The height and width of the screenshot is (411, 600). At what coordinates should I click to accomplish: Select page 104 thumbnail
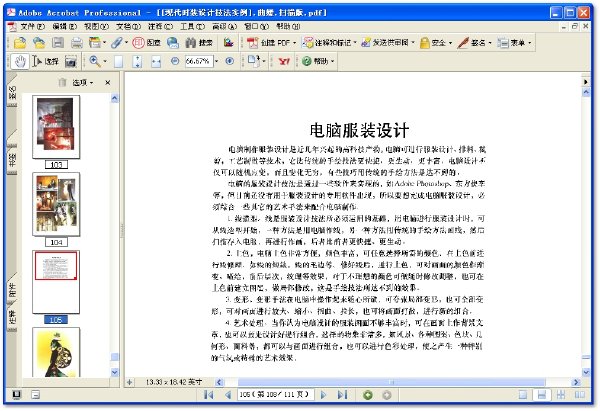56,204
